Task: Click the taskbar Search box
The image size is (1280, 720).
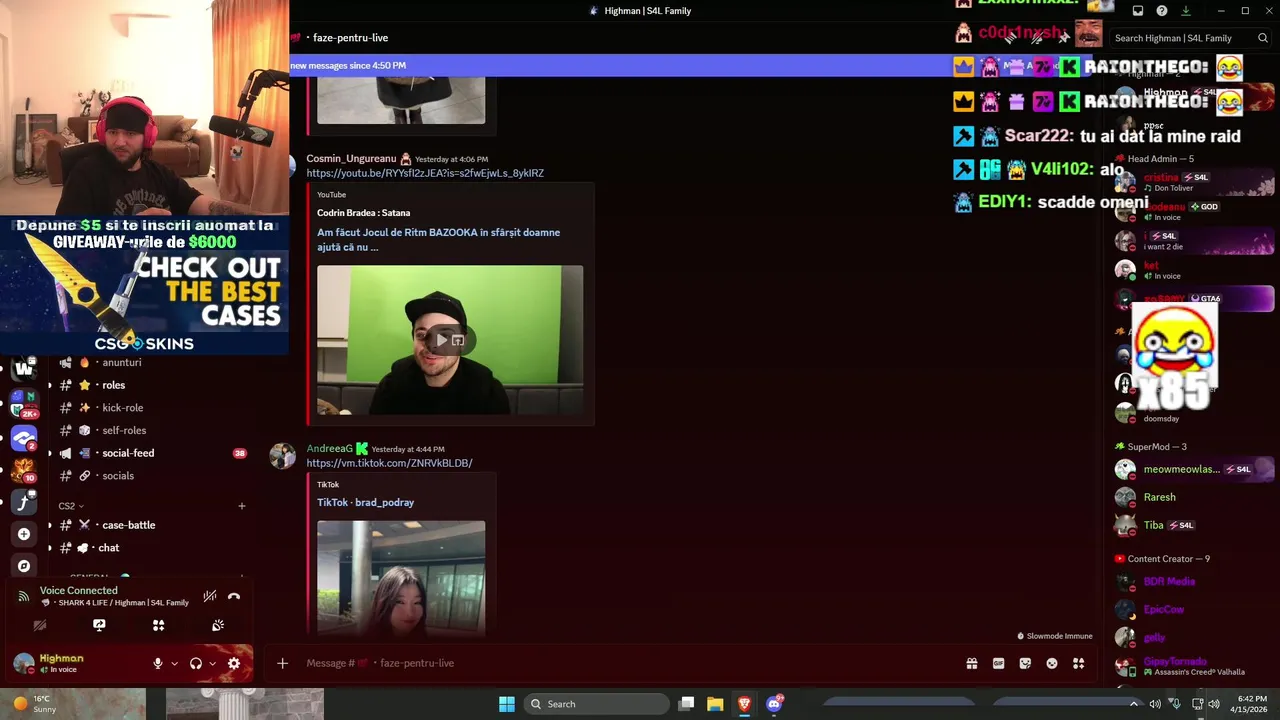Action: click(597, 704)
